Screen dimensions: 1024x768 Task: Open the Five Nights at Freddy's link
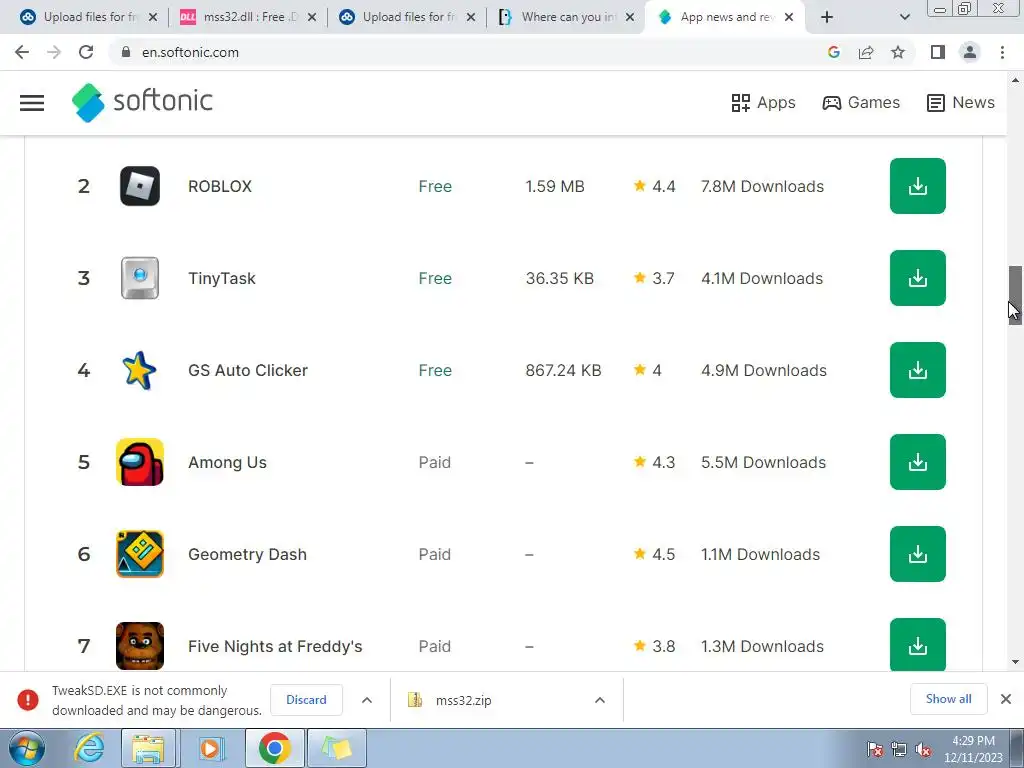click(x=275, y=646)
